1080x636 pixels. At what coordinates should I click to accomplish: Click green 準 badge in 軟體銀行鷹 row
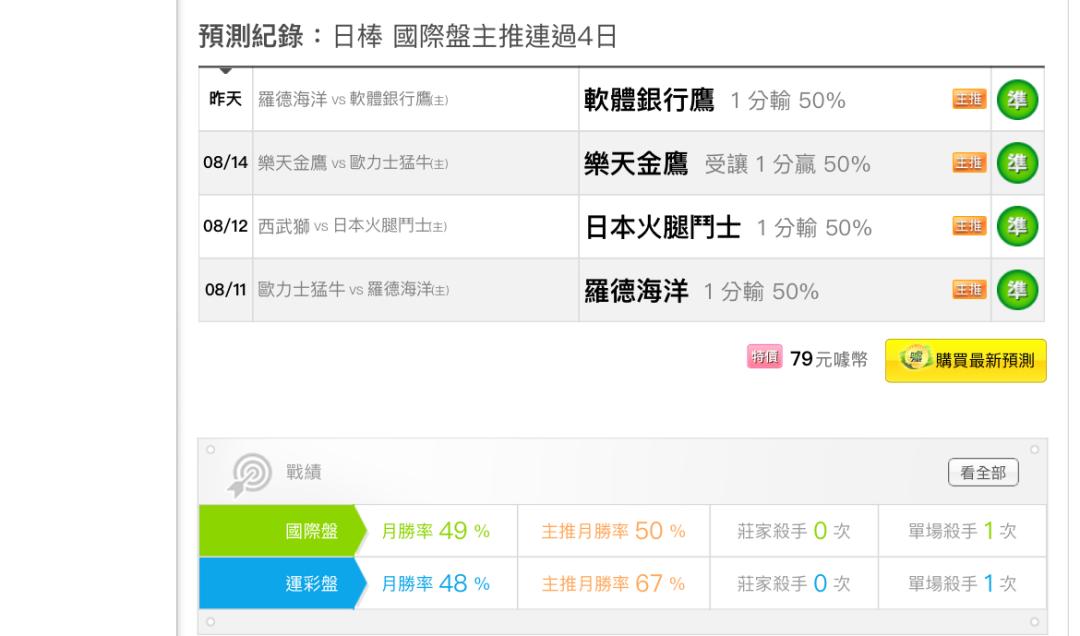click(x=1017, y=100)
